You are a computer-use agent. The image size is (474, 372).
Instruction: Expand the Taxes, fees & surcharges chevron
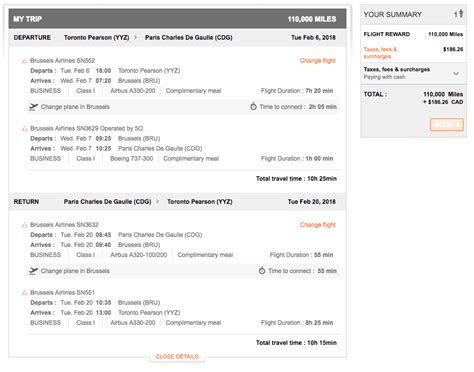click(x=456, y=73)
